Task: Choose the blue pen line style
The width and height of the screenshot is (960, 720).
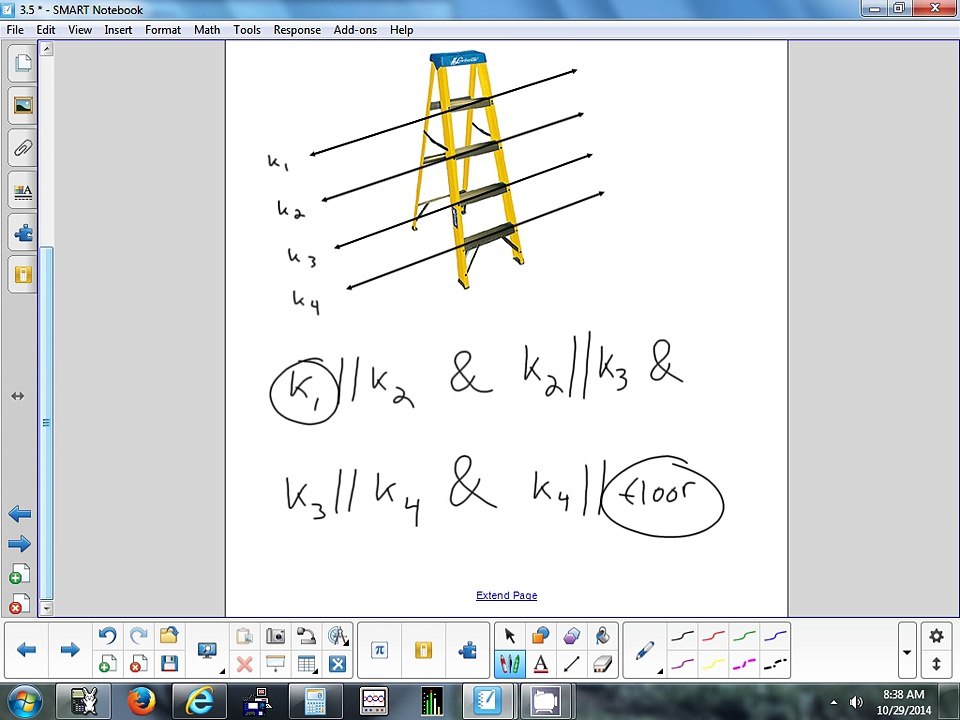Action: tap(775, 637)
